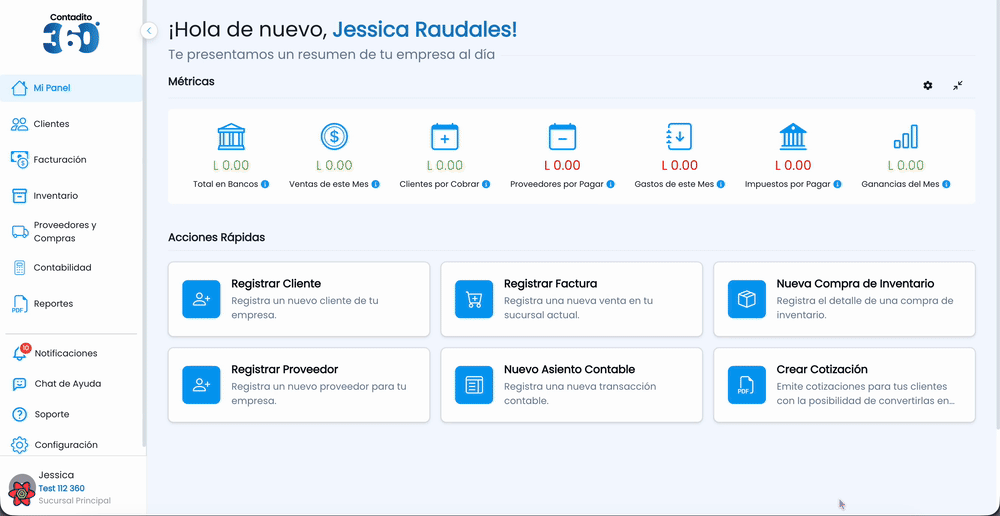Click the Impuestos por Pagar L 0.00 value
The width and height of the screenshot is (1000, 516).
tap(793, 166)
